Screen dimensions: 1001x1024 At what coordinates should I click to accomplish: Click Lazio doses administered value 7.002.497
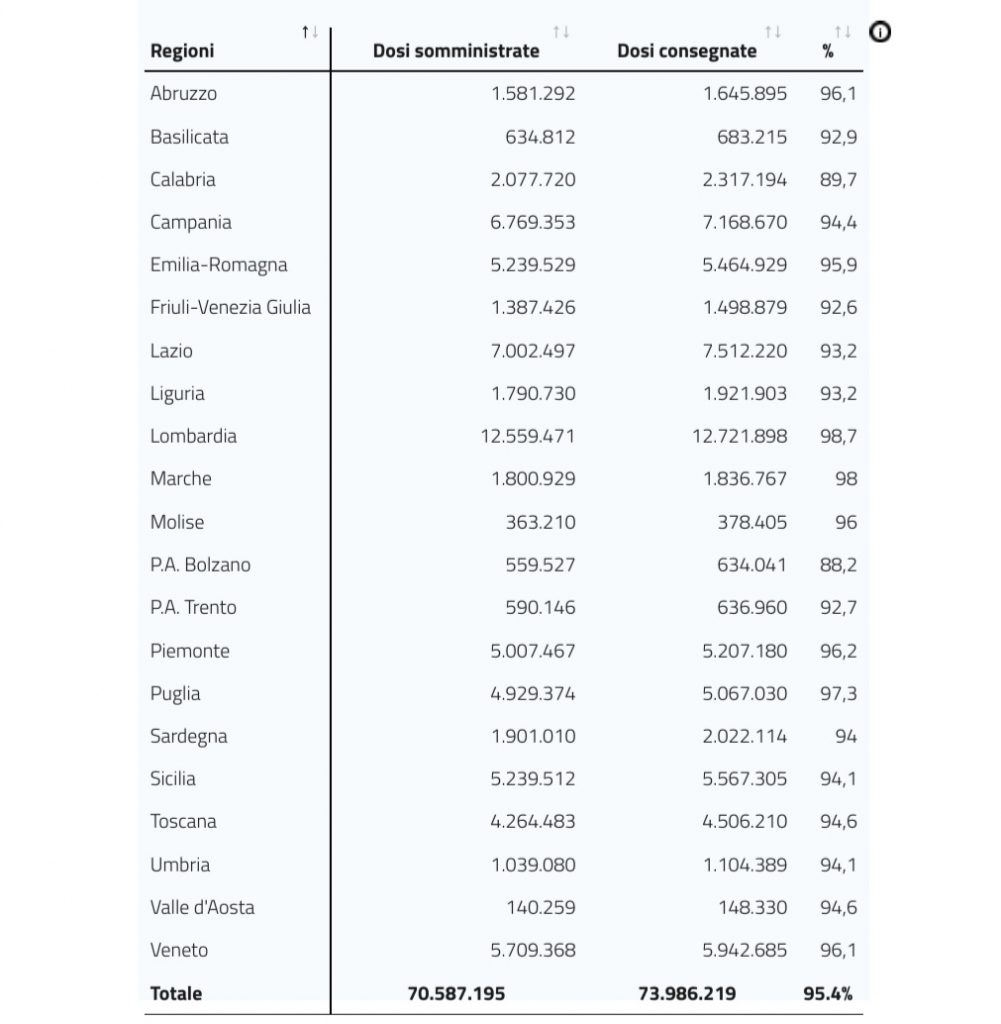point(533,351)
